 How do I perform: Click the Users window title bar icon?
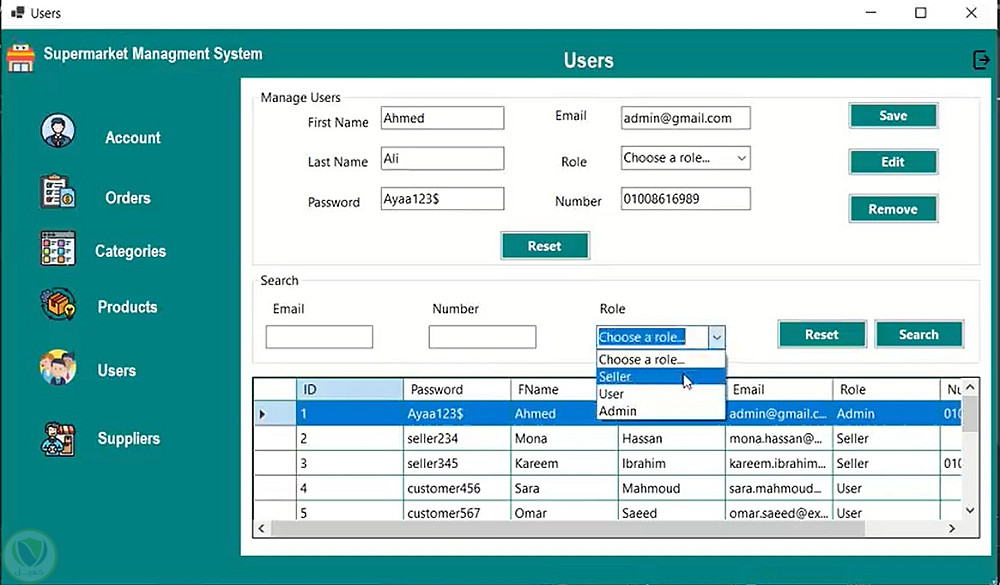coord(18,12)
